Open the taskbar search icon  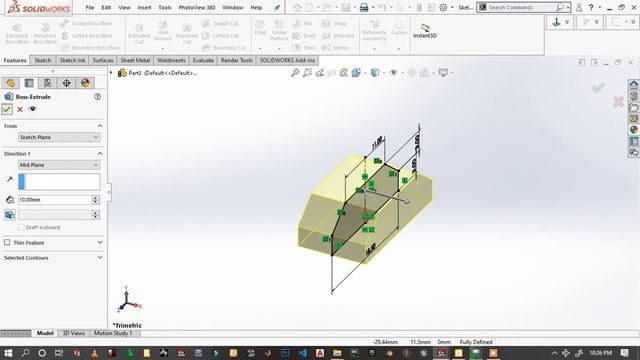(25, 353)
